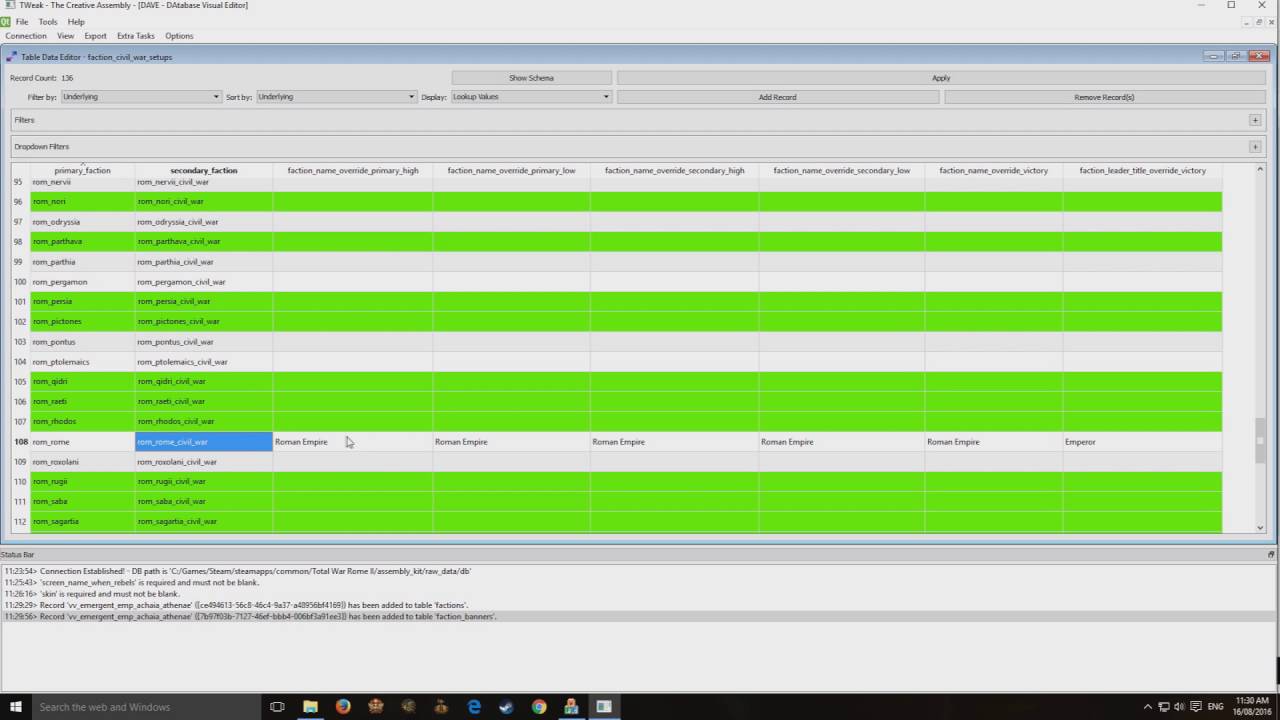Click the Add Record button

pyautogui.click(x=778, y=97)
